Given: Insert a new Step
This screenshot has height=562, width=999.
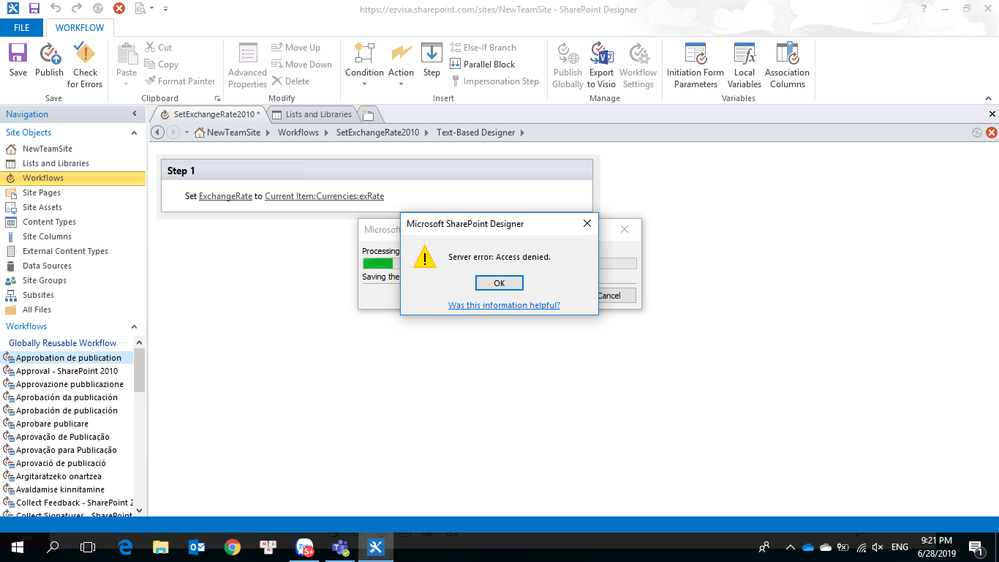Looking at the screenshot, I should 431,60.
